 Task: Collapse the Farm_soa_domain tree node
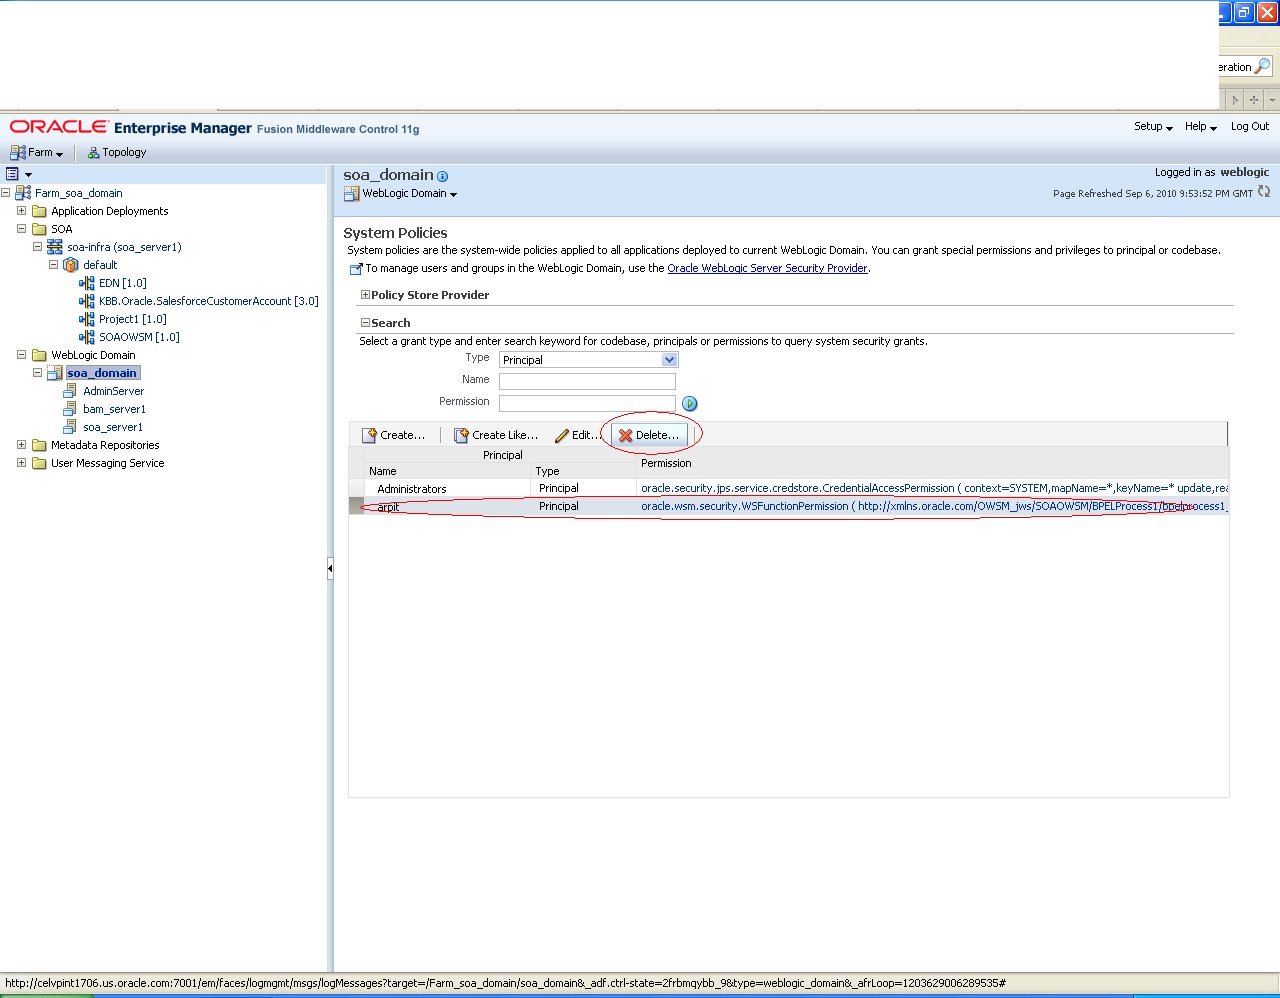[6, 193]
